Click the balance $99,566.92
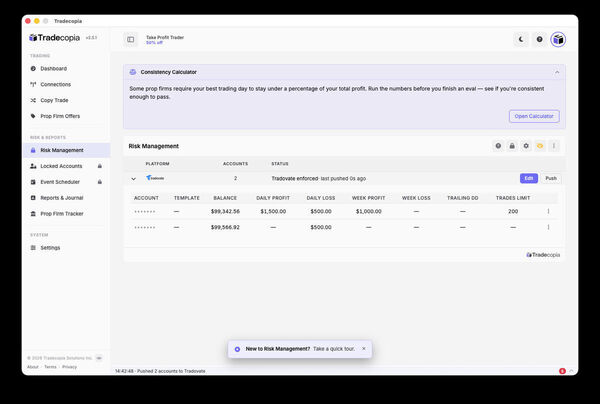Image resolution: width=600 pixels, height=404 pixels. pos(225,227)
